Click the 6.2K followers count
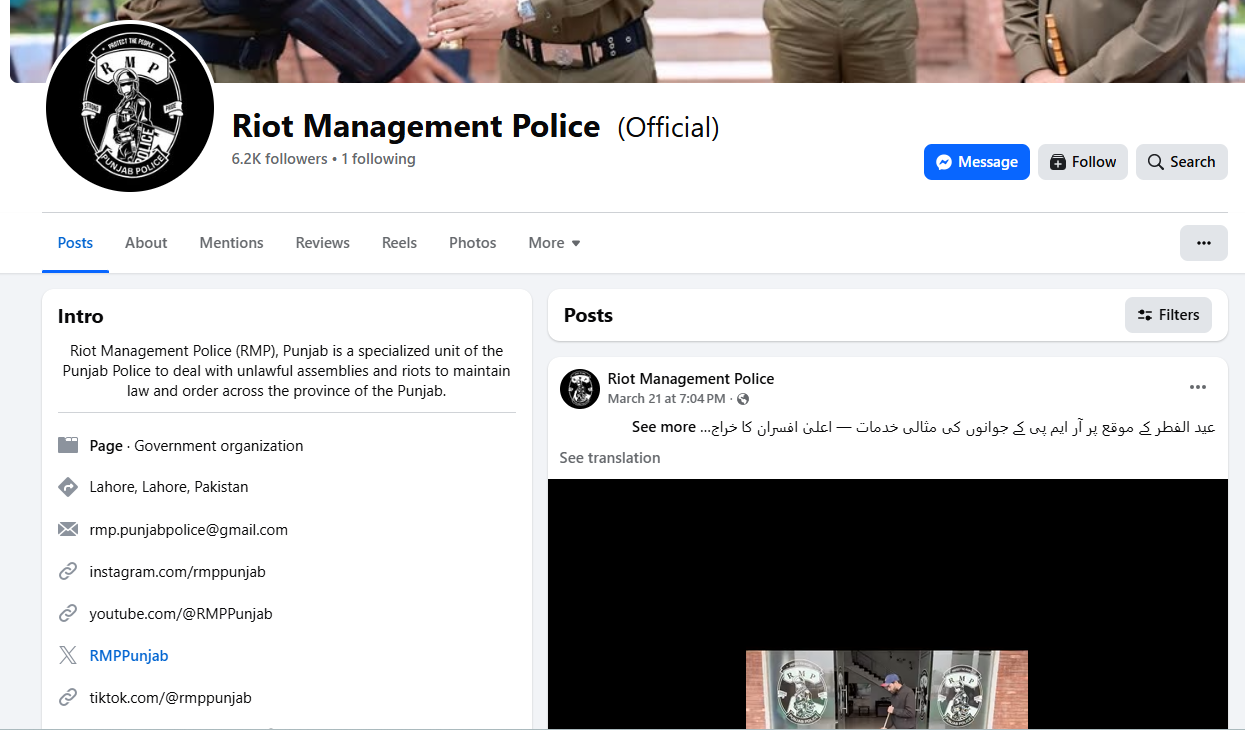The height and width of the screenshot is (730, 1245). coord(280,159)
